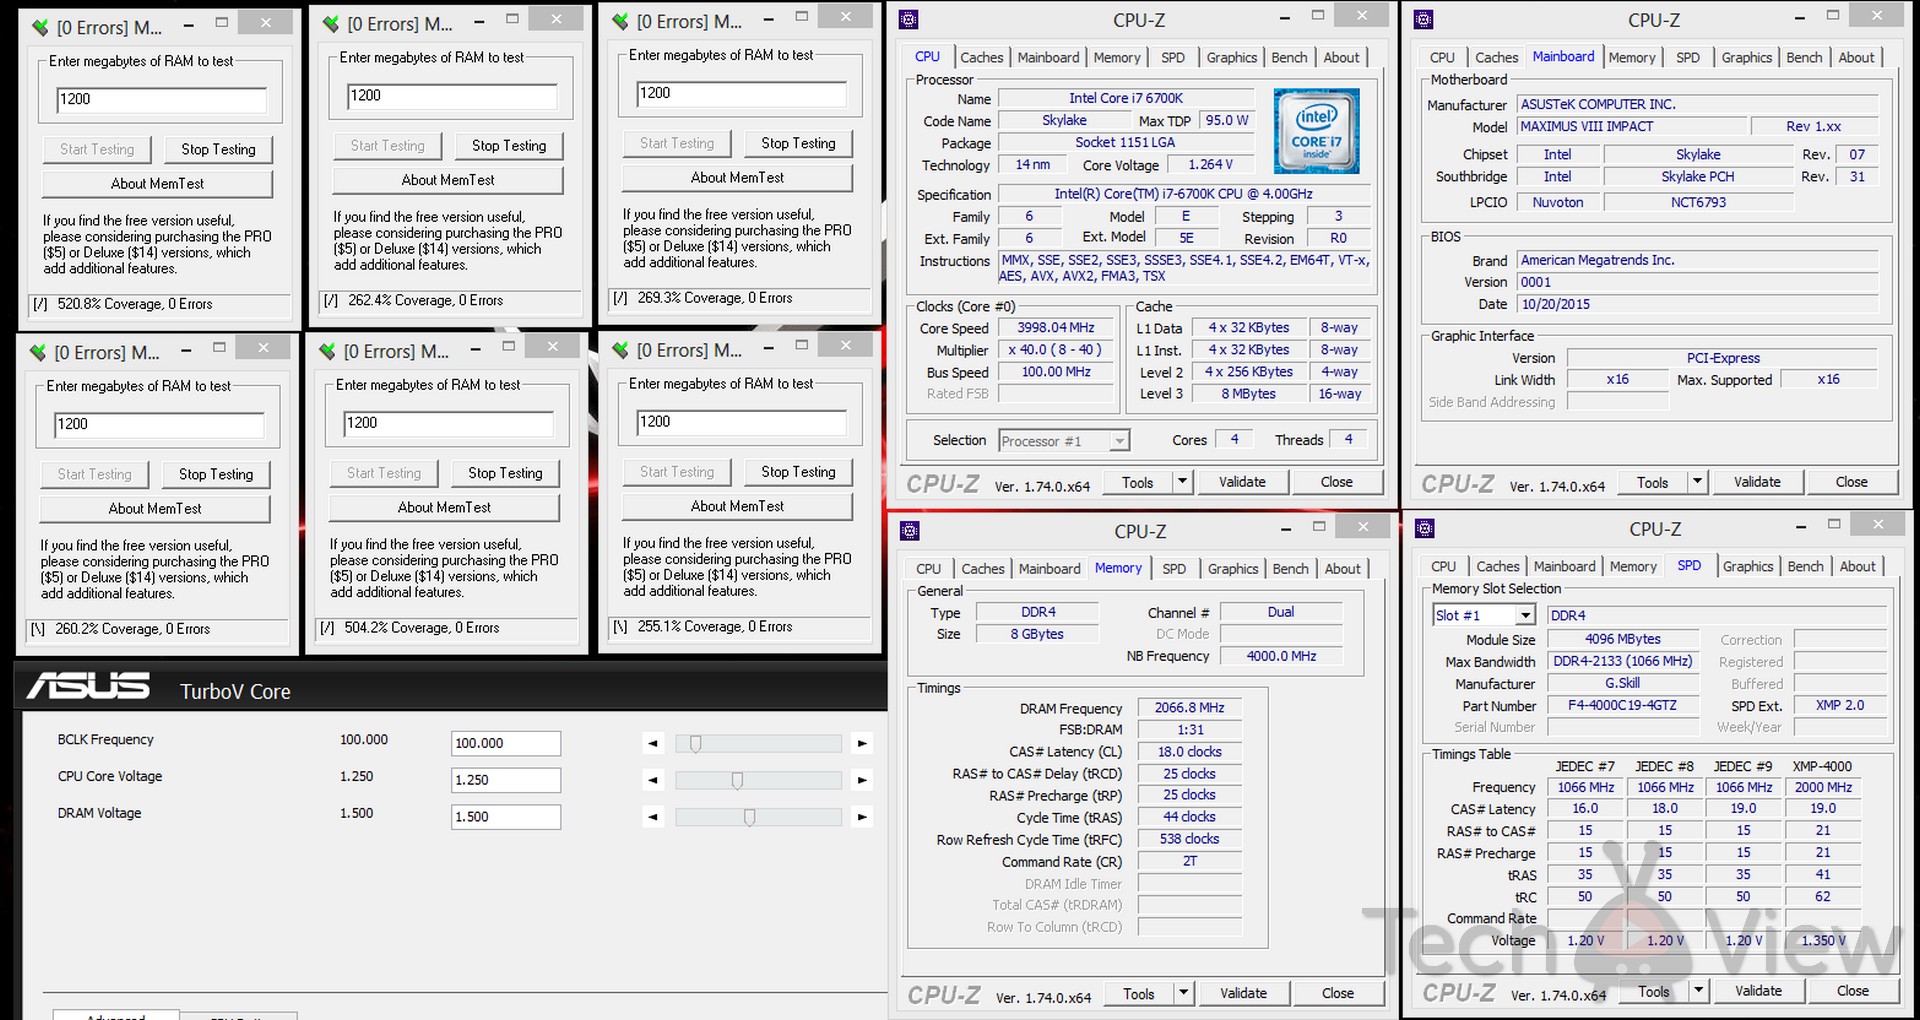Click the motherboard model MAXIMUS VIII IMPACT

coord(1632,126)
